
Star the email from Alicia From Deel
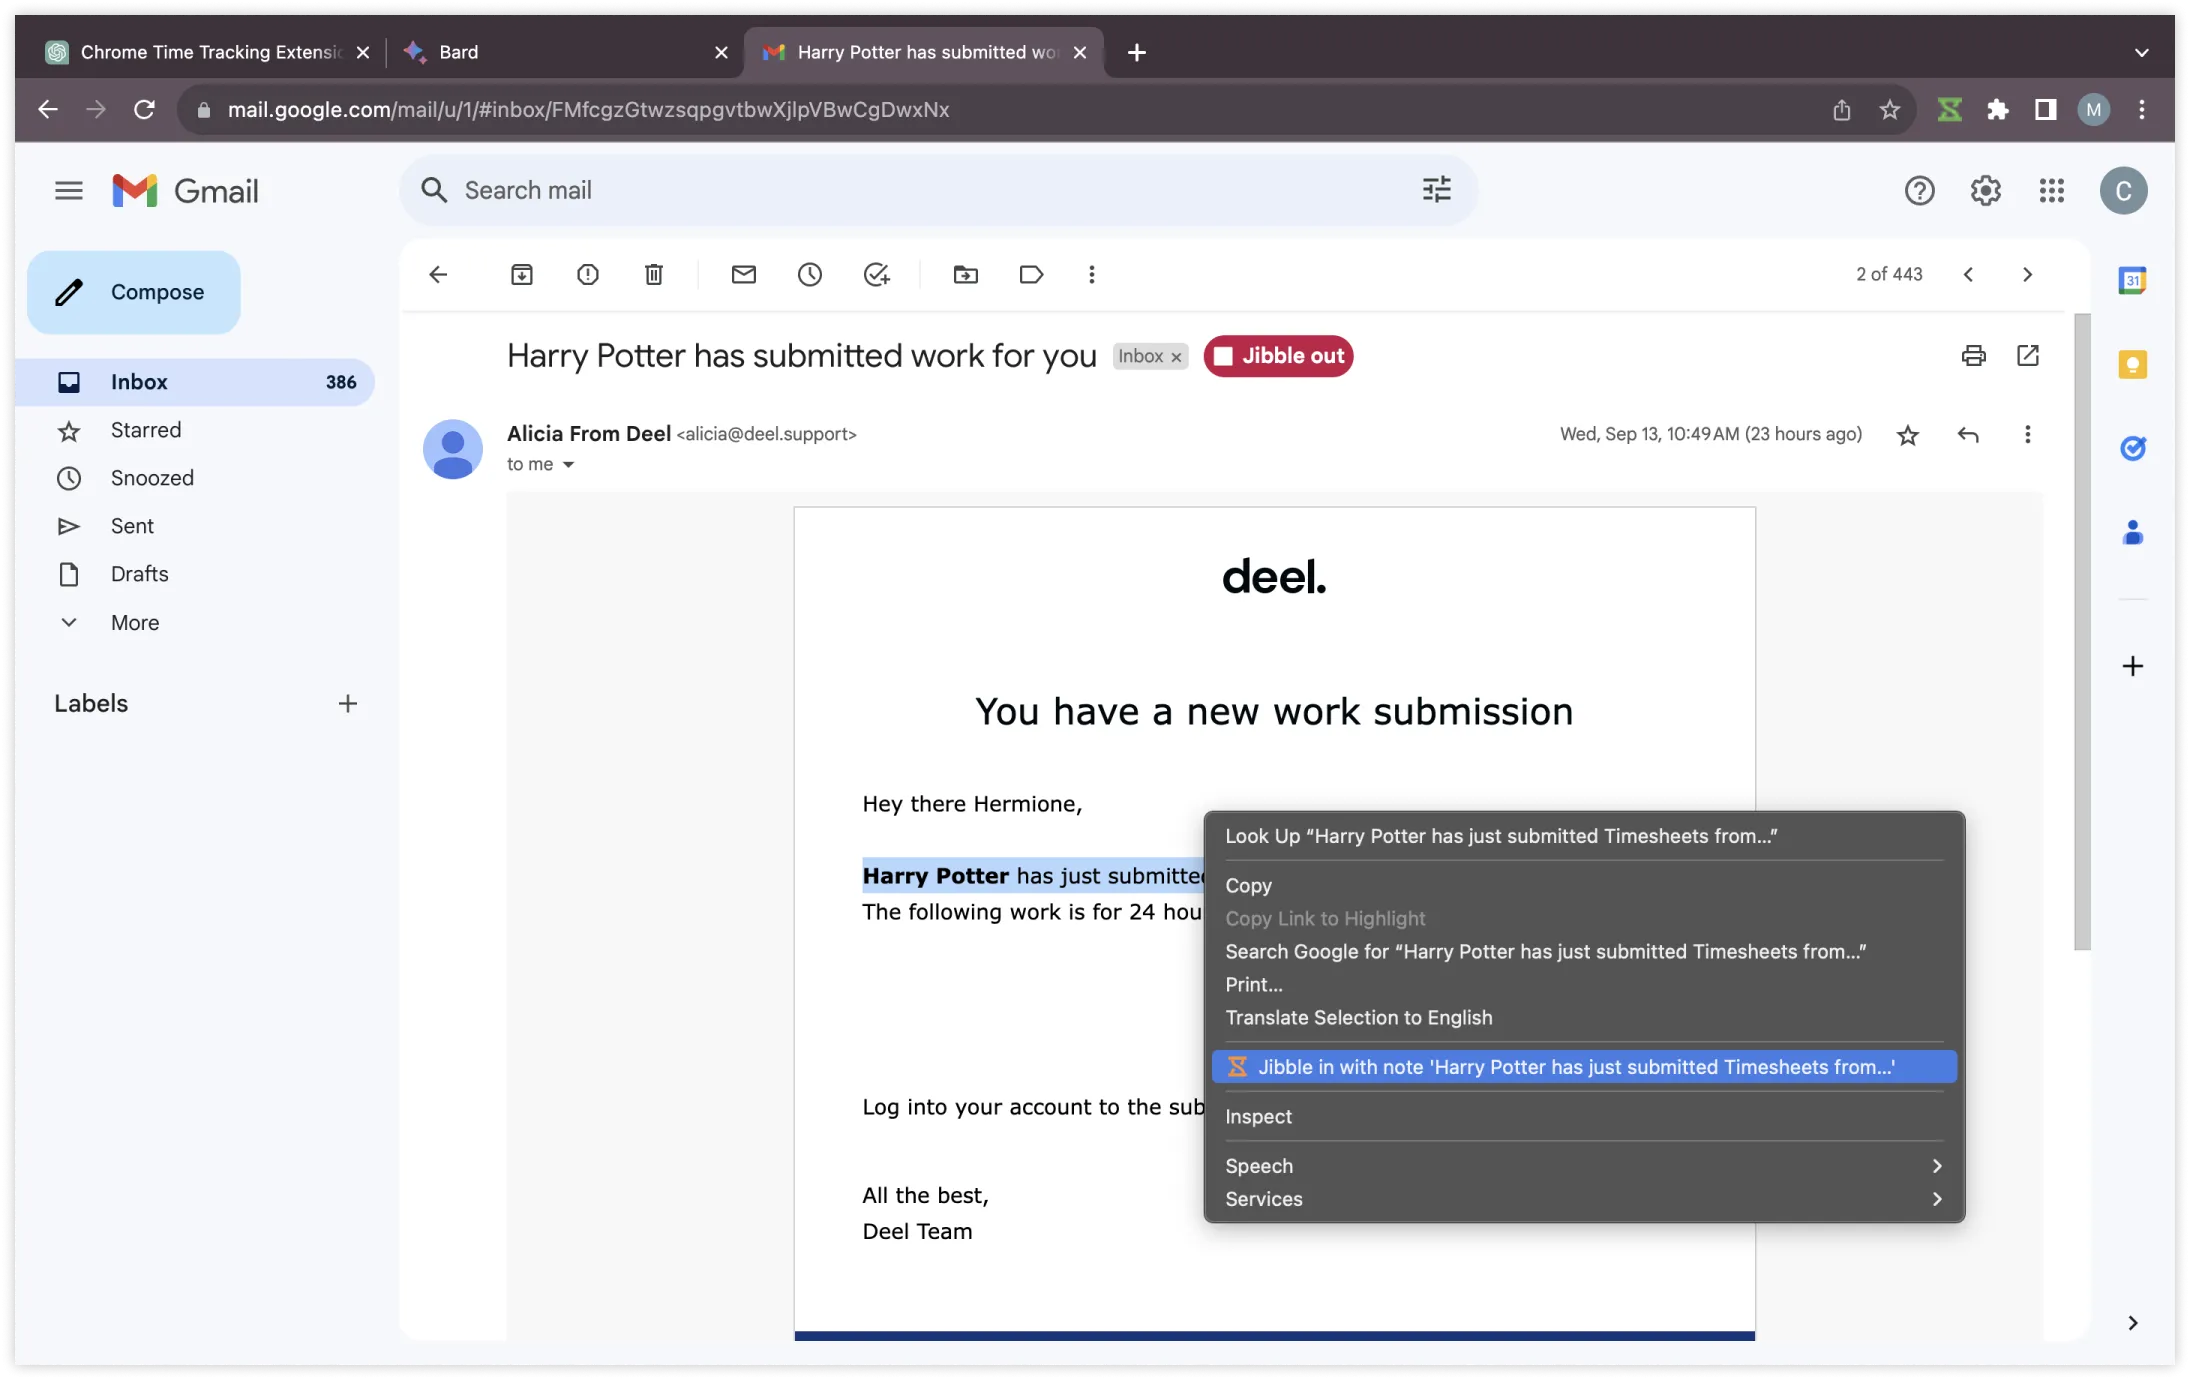1907,435
